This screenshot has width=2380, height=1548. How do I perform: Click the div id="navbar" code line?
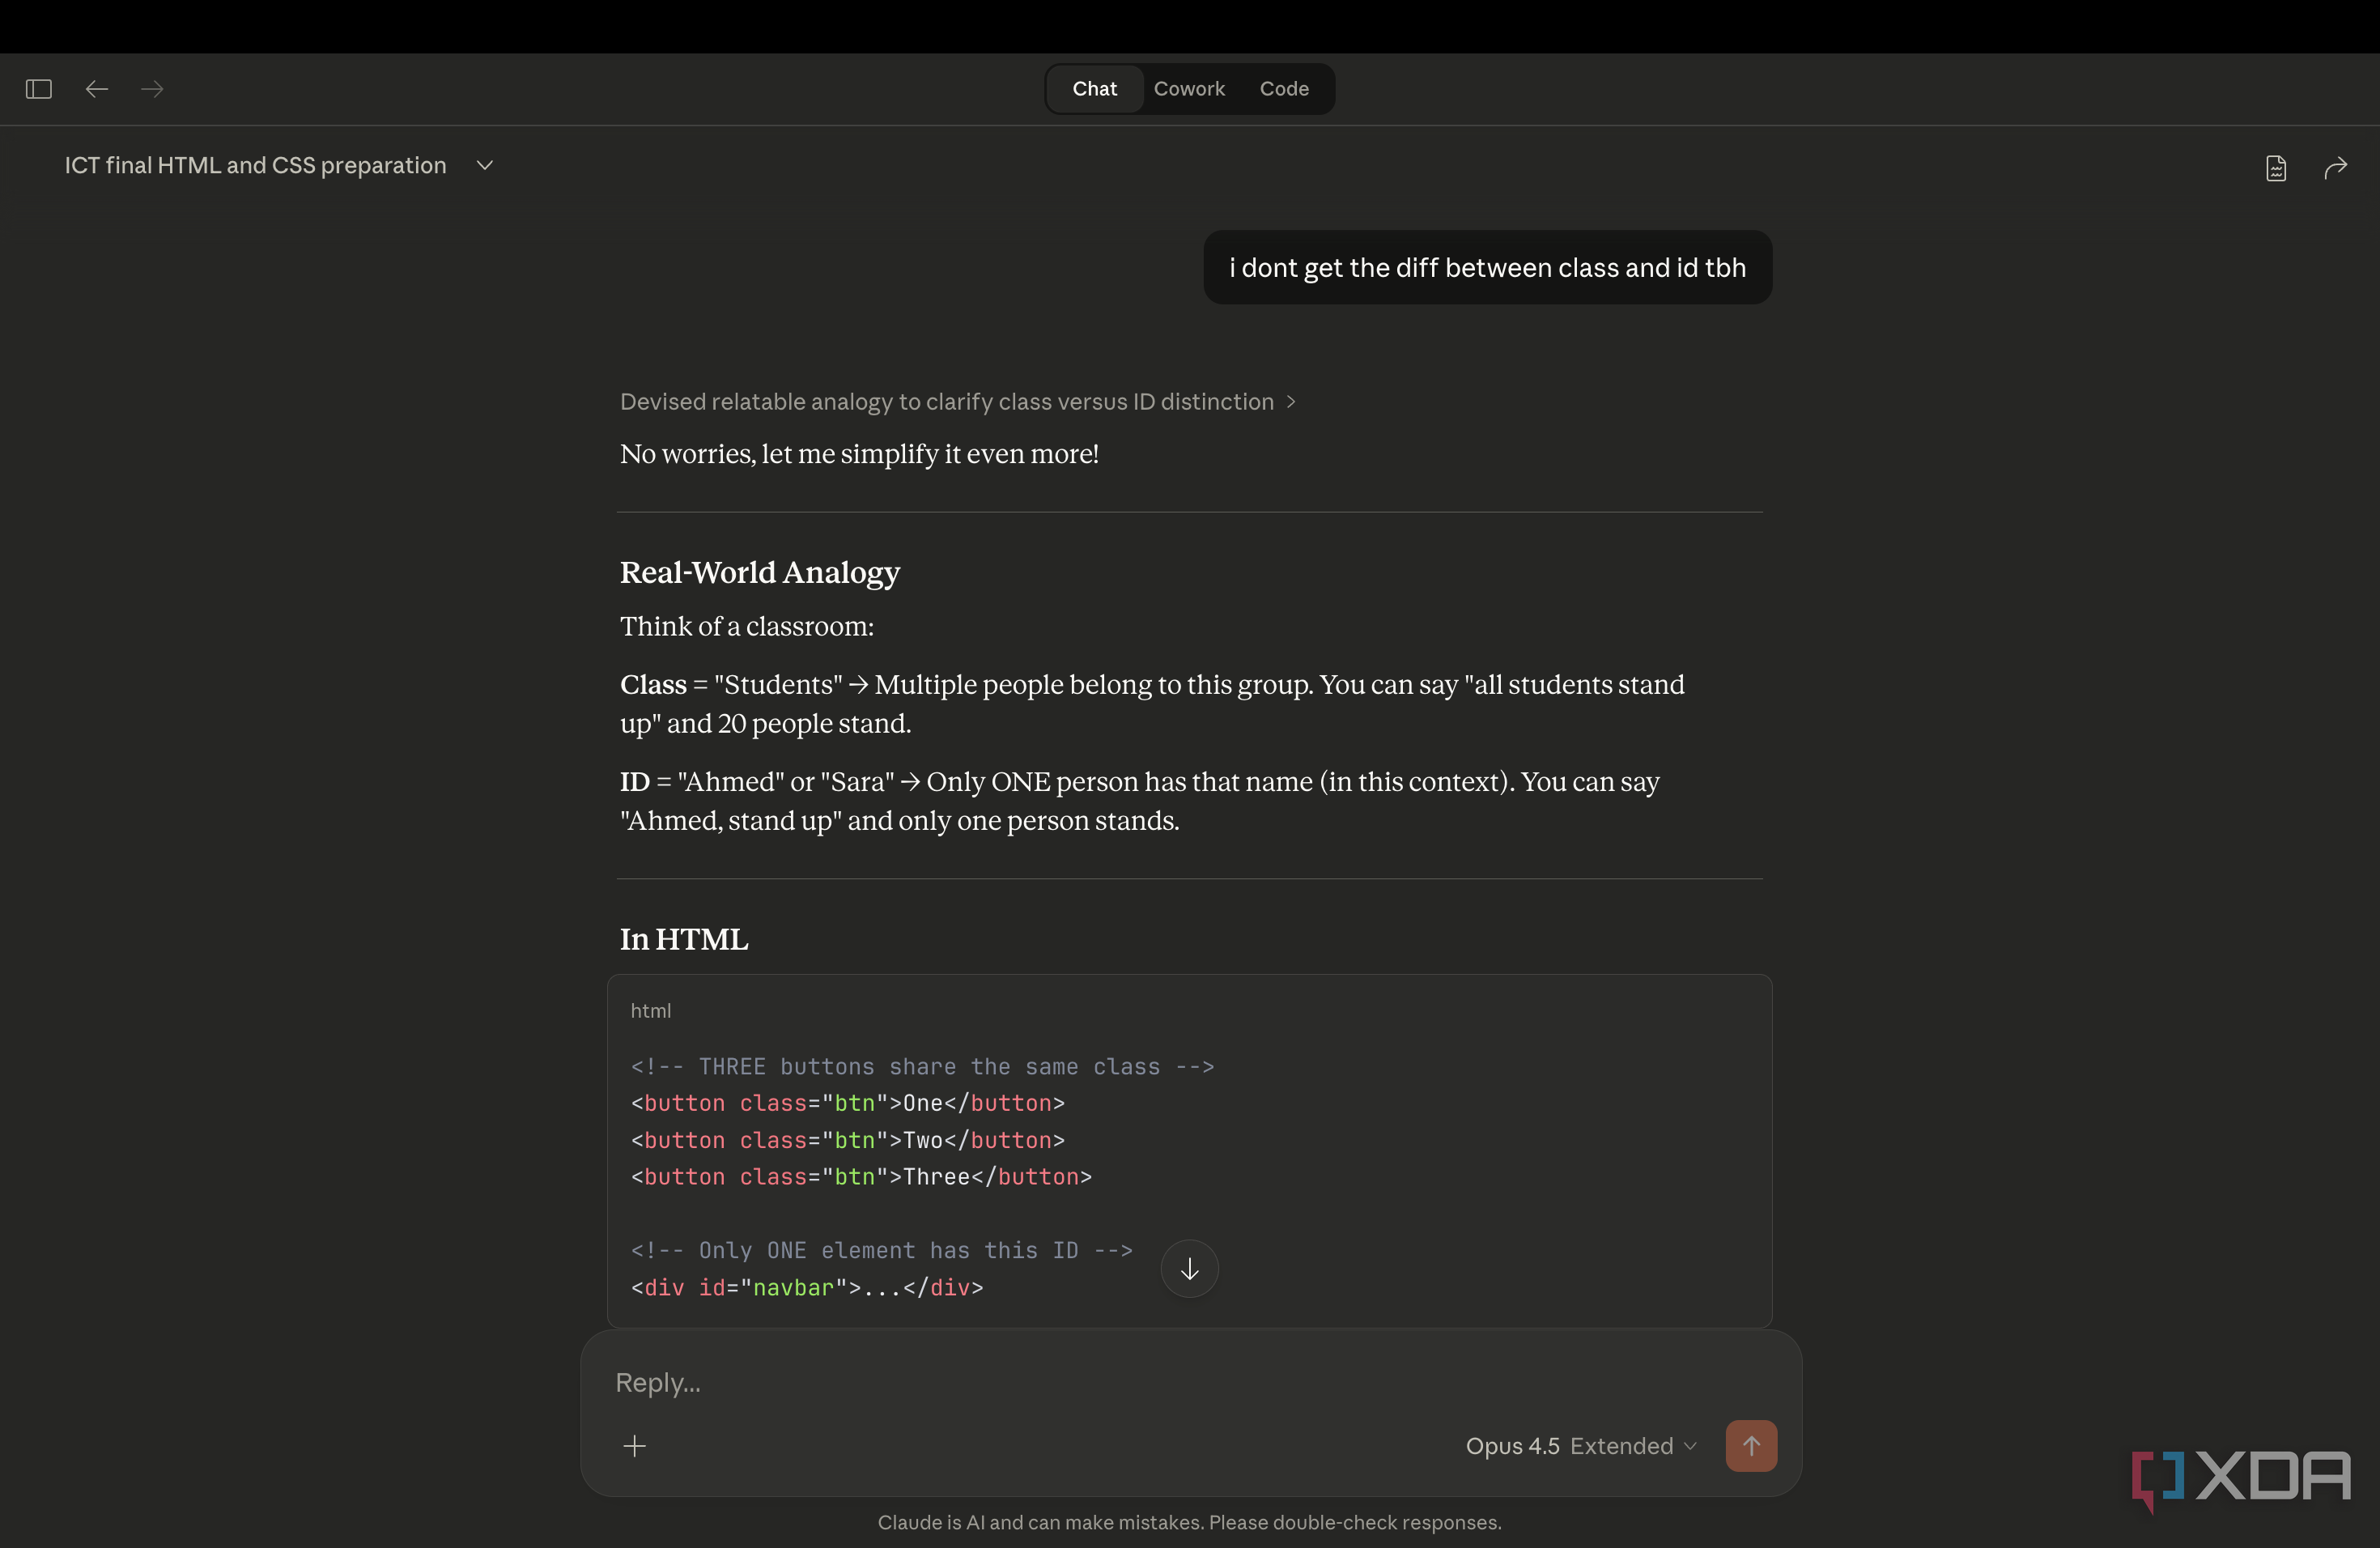(x=807, y=1288)
